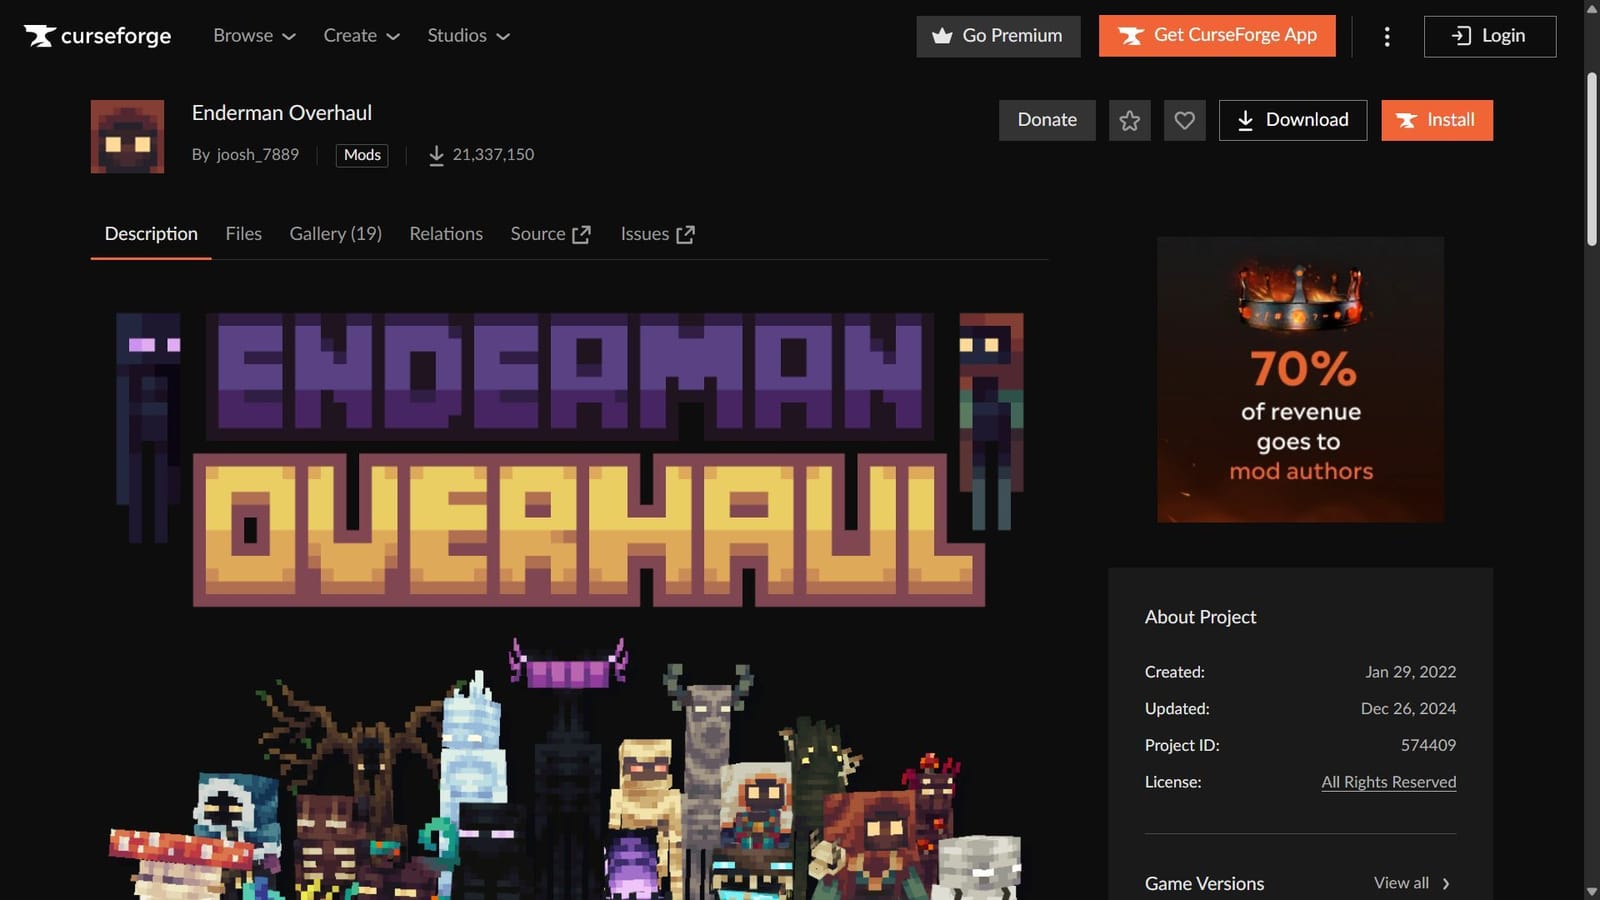The height and width of the screenshot is (900, 1600).
Task: Select Go Premium with the crown icon
Action: click(x=998, y=36)
